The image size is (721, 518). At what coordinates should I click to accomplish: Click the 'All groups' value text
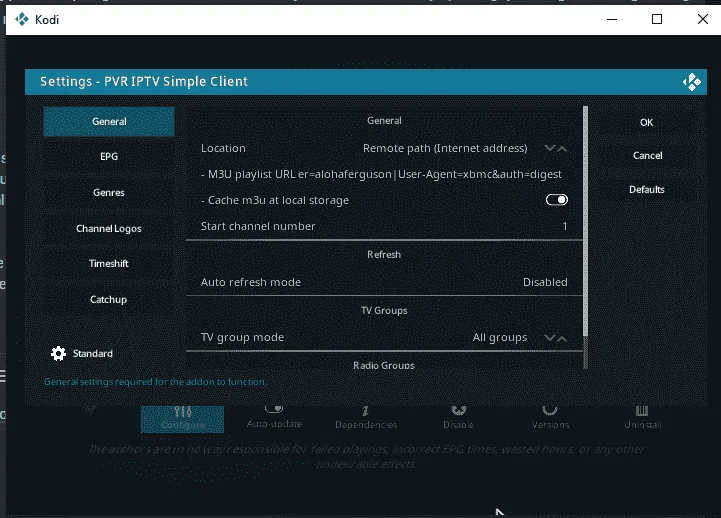500,337
